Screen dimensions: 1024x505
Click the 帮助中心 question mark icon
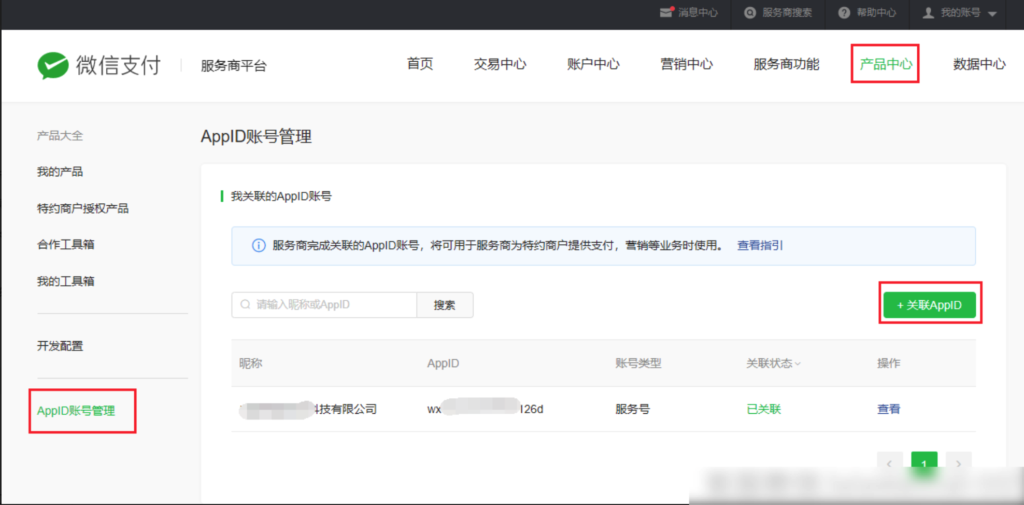coord(844,13)
